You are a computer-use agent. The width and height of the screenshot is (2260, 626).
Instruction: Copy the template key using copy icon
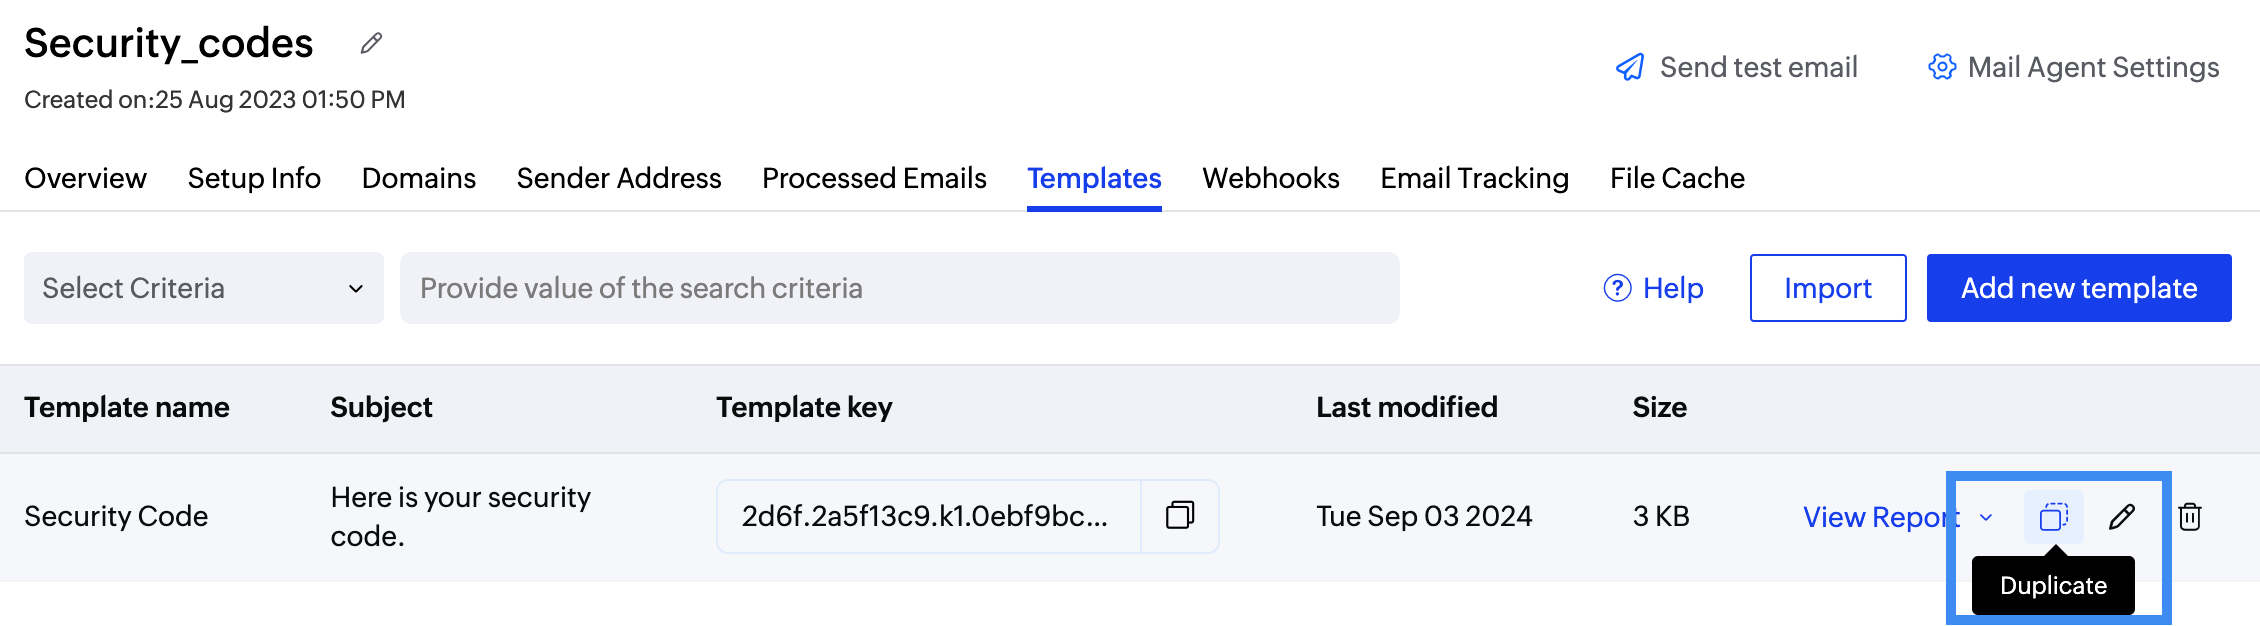(1181, 516)
